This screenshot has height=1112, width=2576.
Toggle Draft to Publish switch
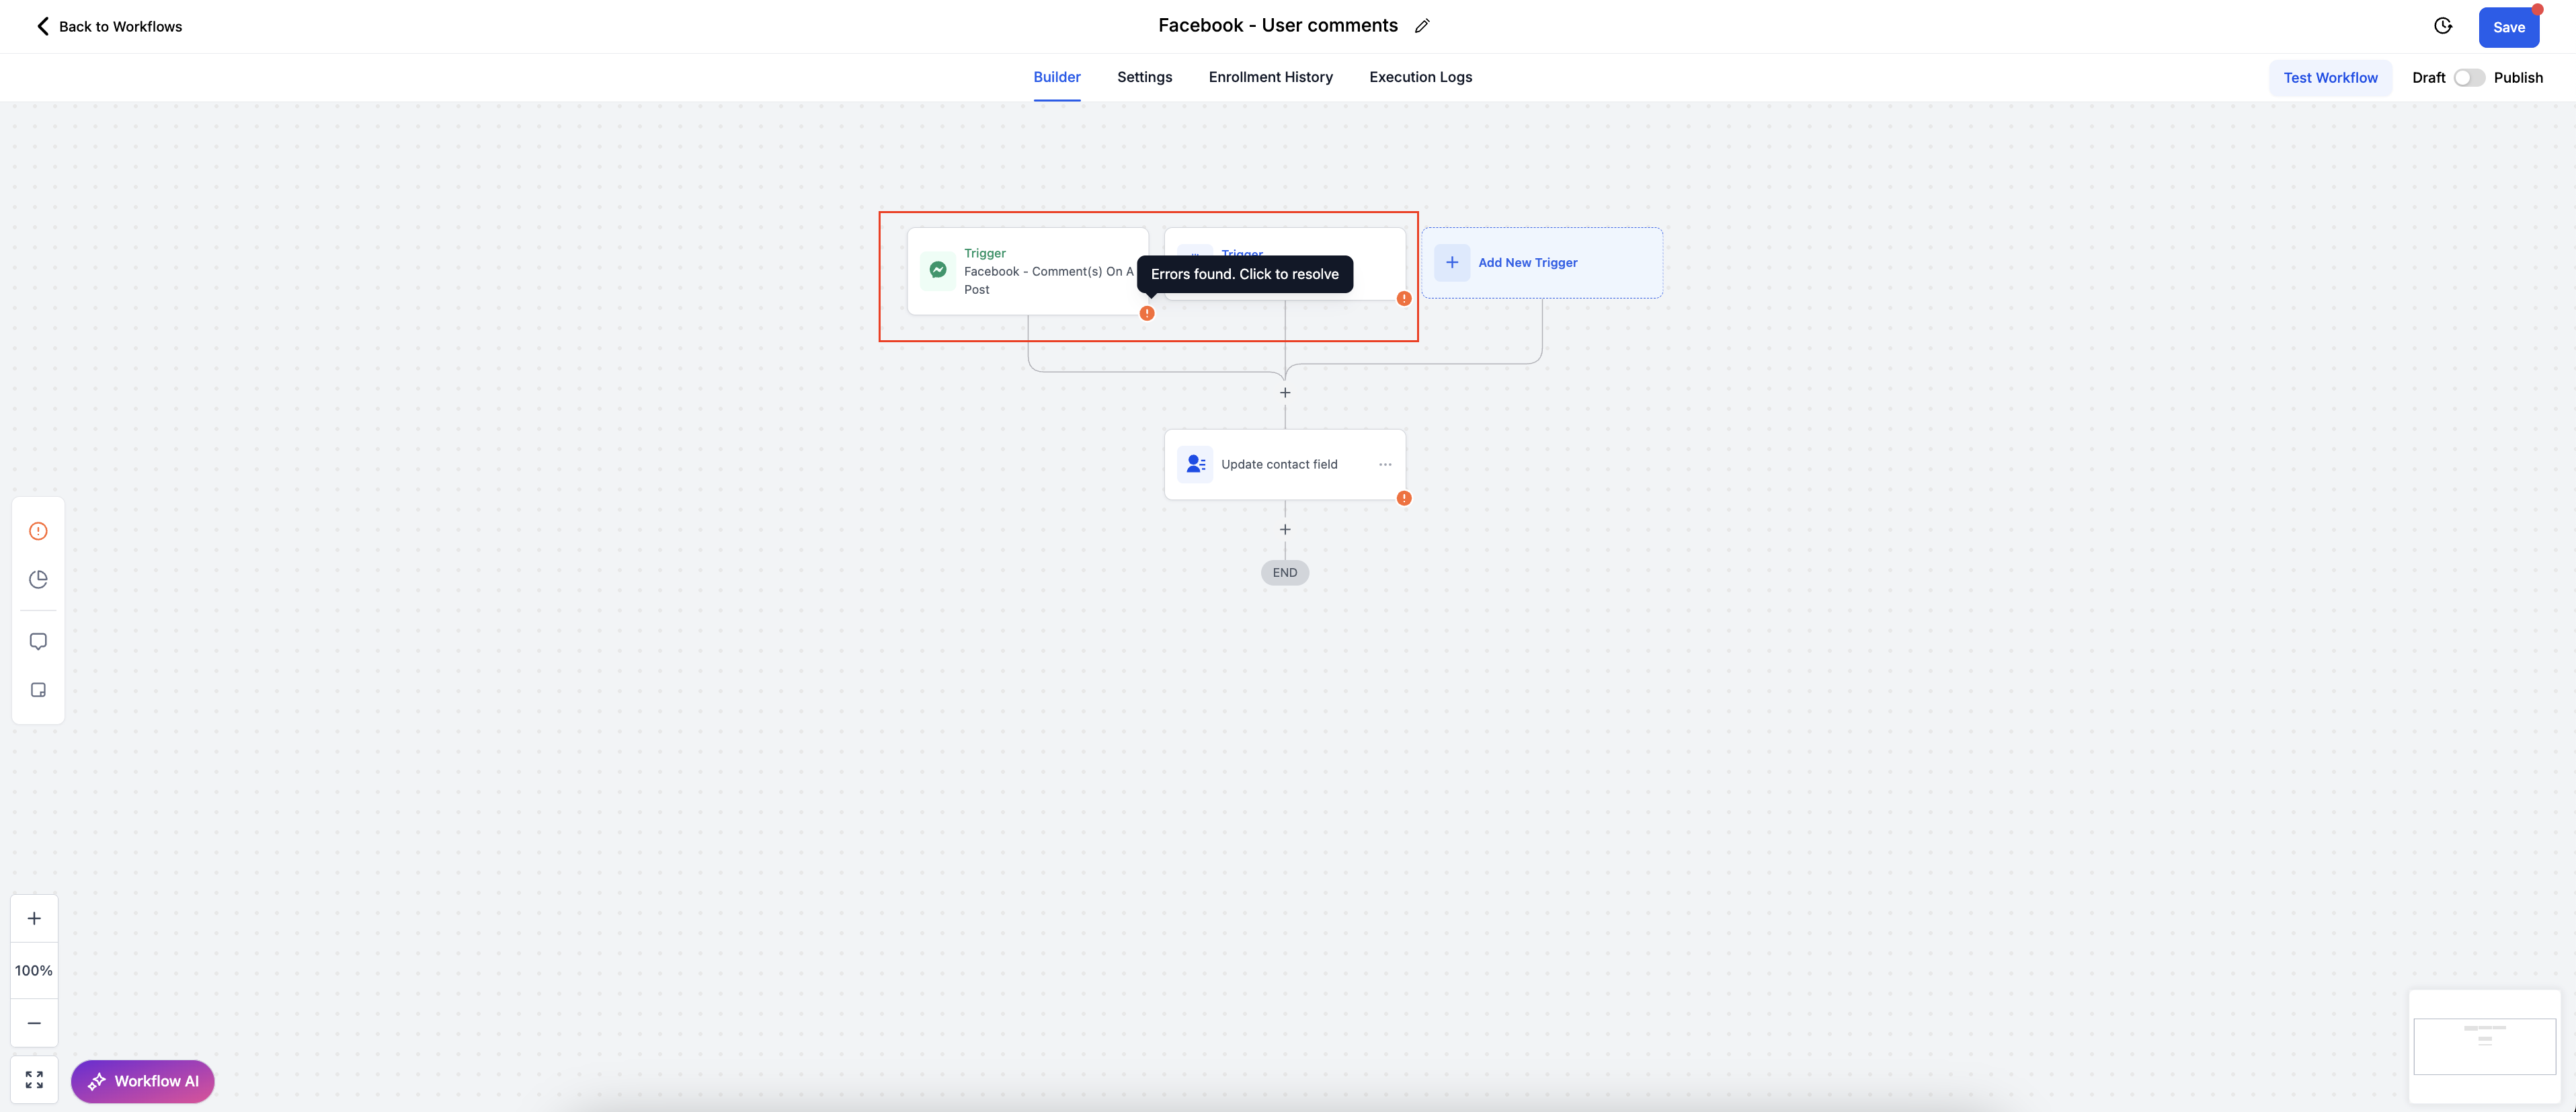(2468, 78)
